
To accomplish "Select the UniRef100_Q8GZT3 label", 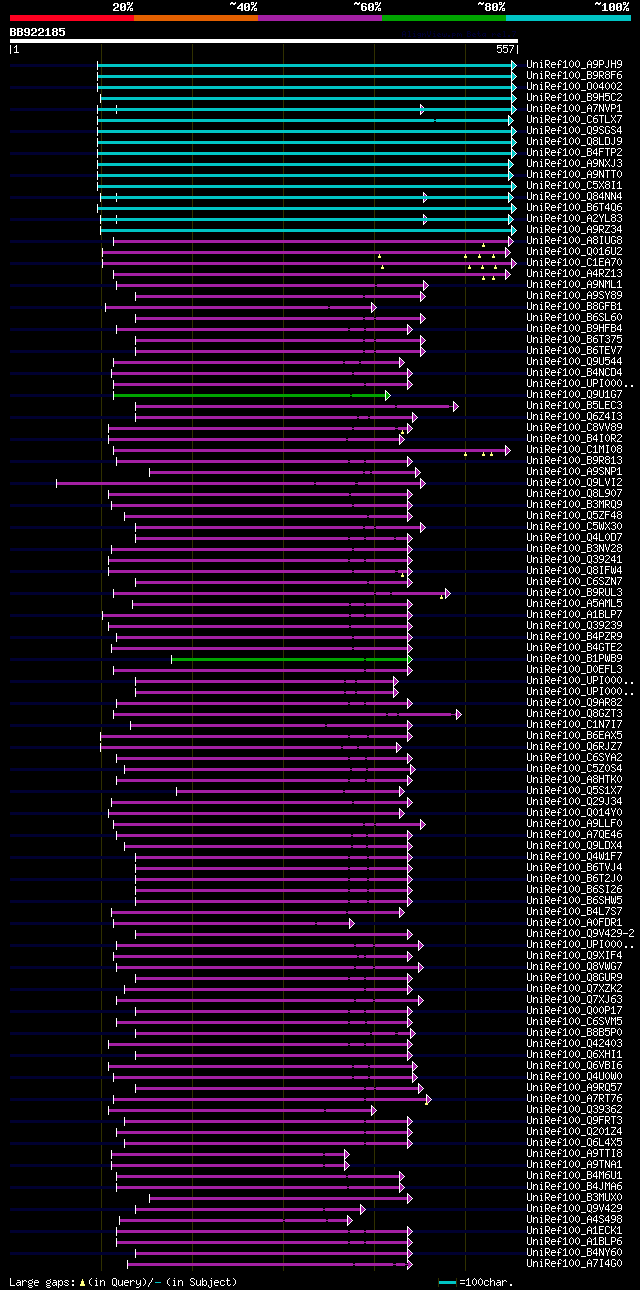I will click(574, 714).
